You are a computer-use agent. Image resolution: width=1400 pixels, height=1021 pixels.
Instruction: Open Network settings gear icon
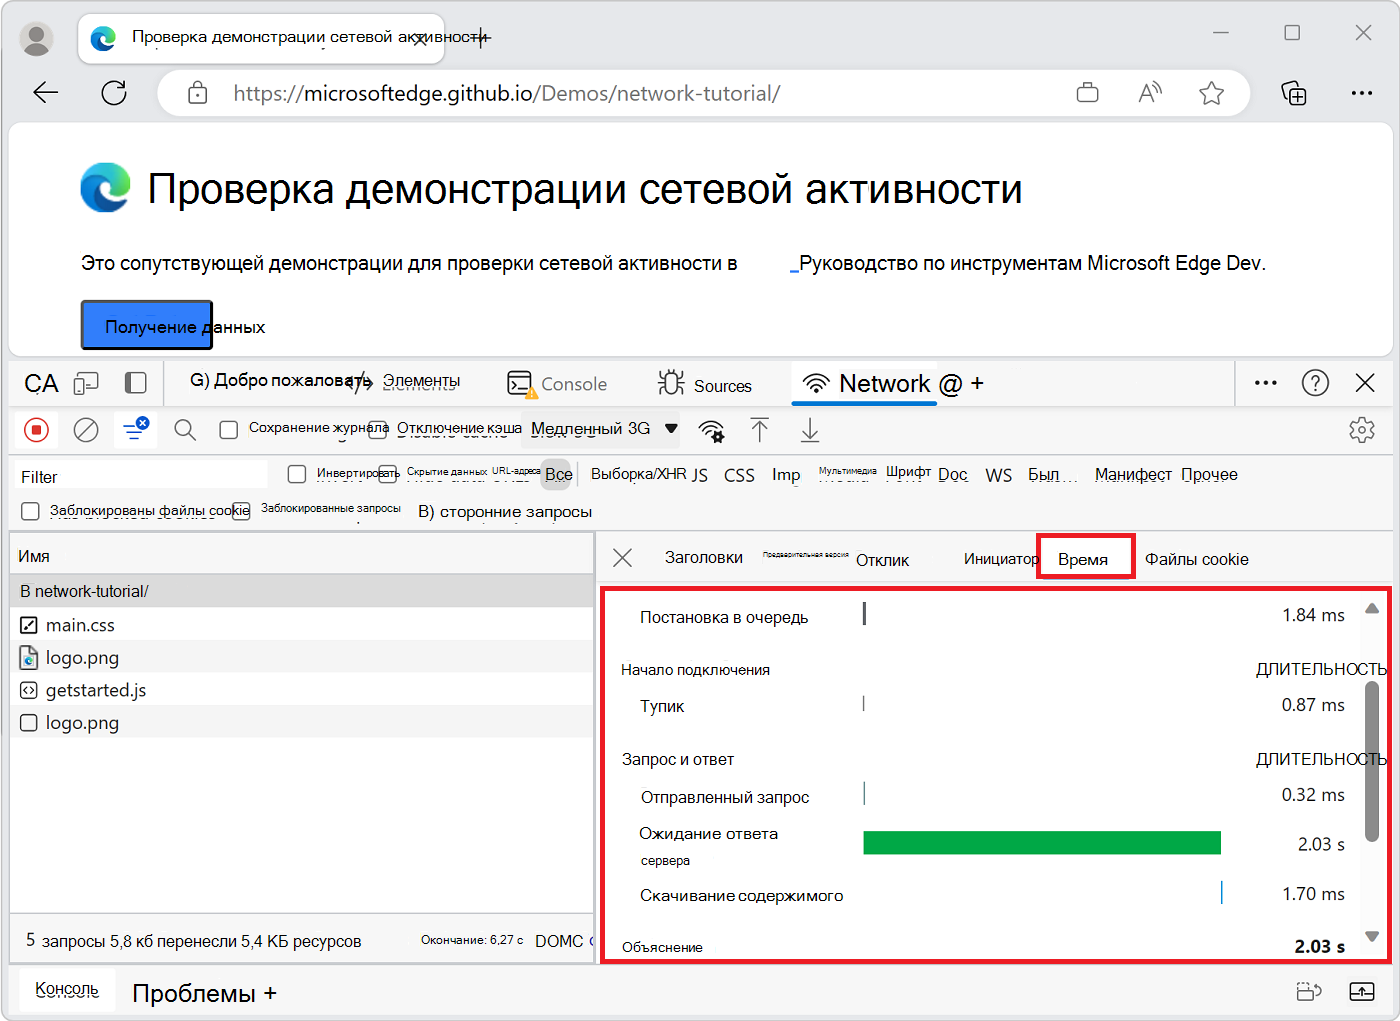click(x=1362, y=430)
